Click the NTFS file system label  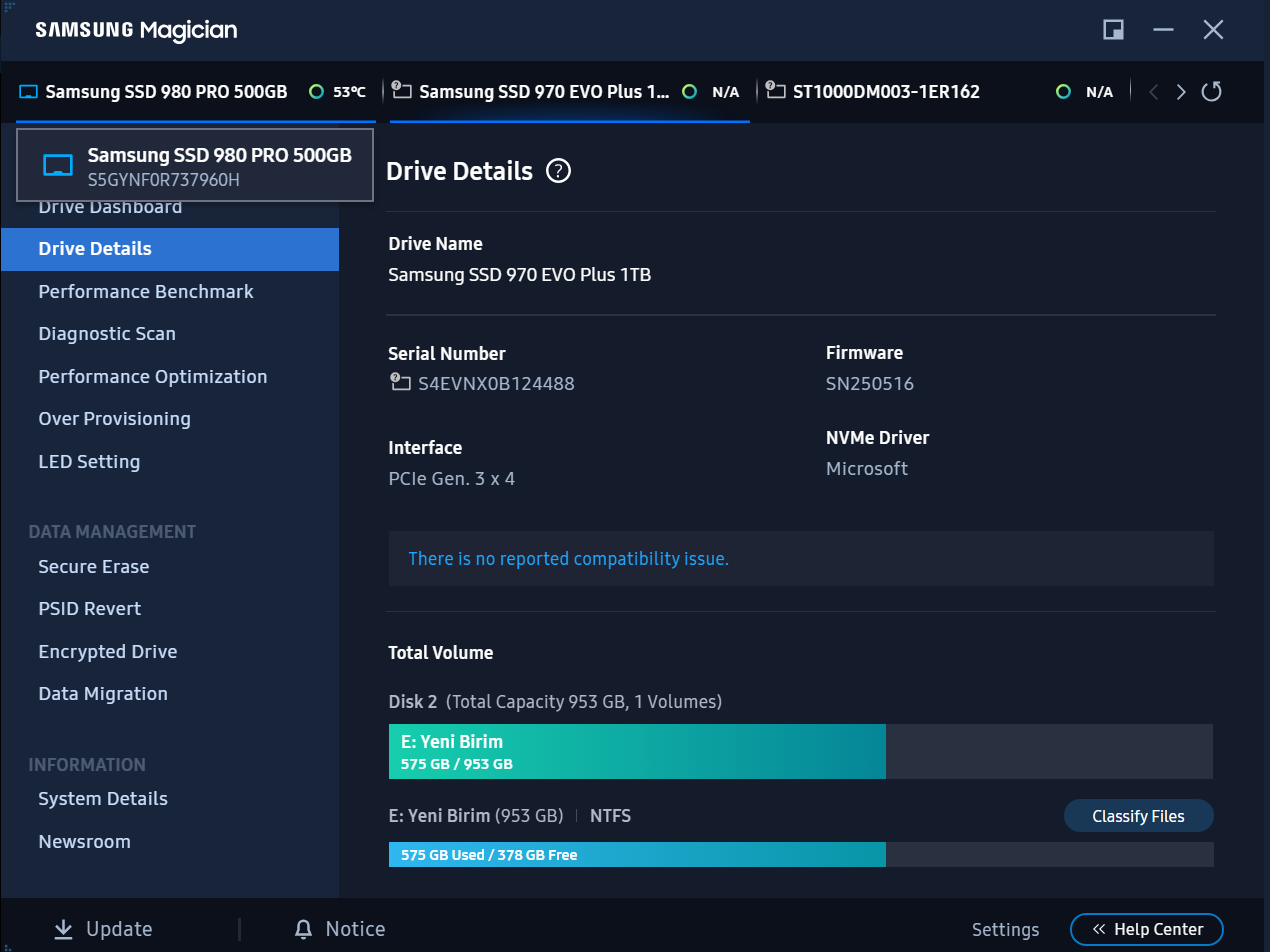pos(610,816)
